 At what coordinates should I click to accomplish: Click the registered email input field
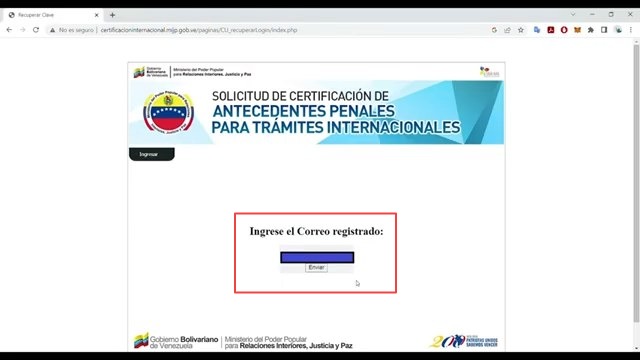tap(317, 257)
